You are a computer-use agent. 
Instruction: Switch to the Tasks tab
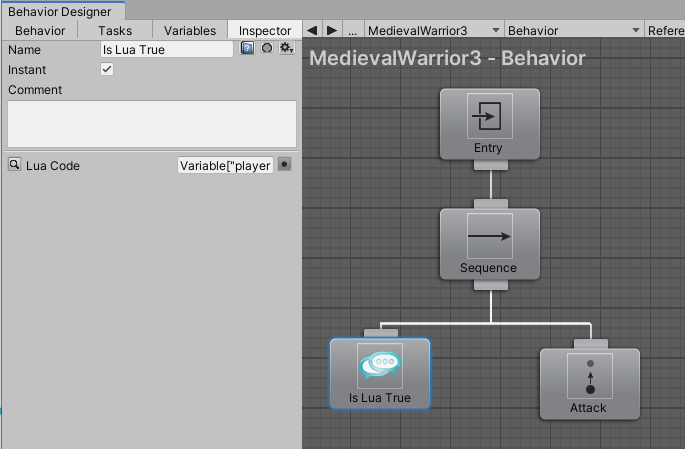coord(115,31)
